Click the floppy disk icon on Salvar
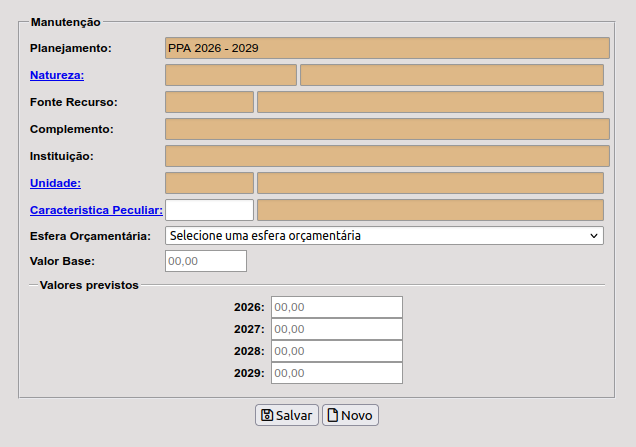Screen dimensions: 636x447 [267, 415]
